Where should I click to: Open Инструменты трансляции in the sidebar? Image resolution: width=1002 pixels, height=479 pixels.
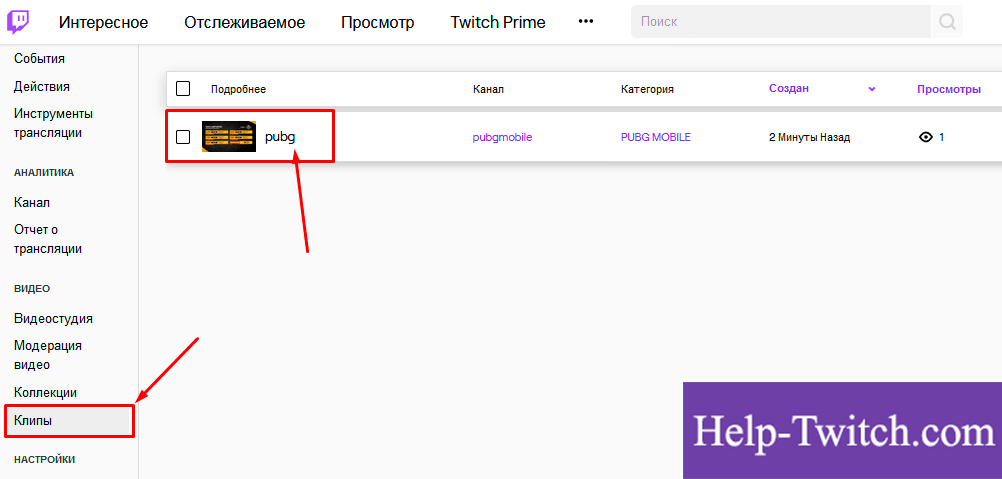(54, 123)
